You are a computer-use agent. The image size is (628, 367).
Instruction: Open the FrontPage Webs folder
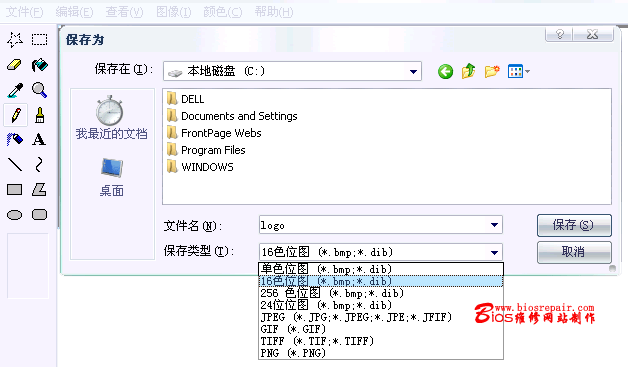coord(214,133)
